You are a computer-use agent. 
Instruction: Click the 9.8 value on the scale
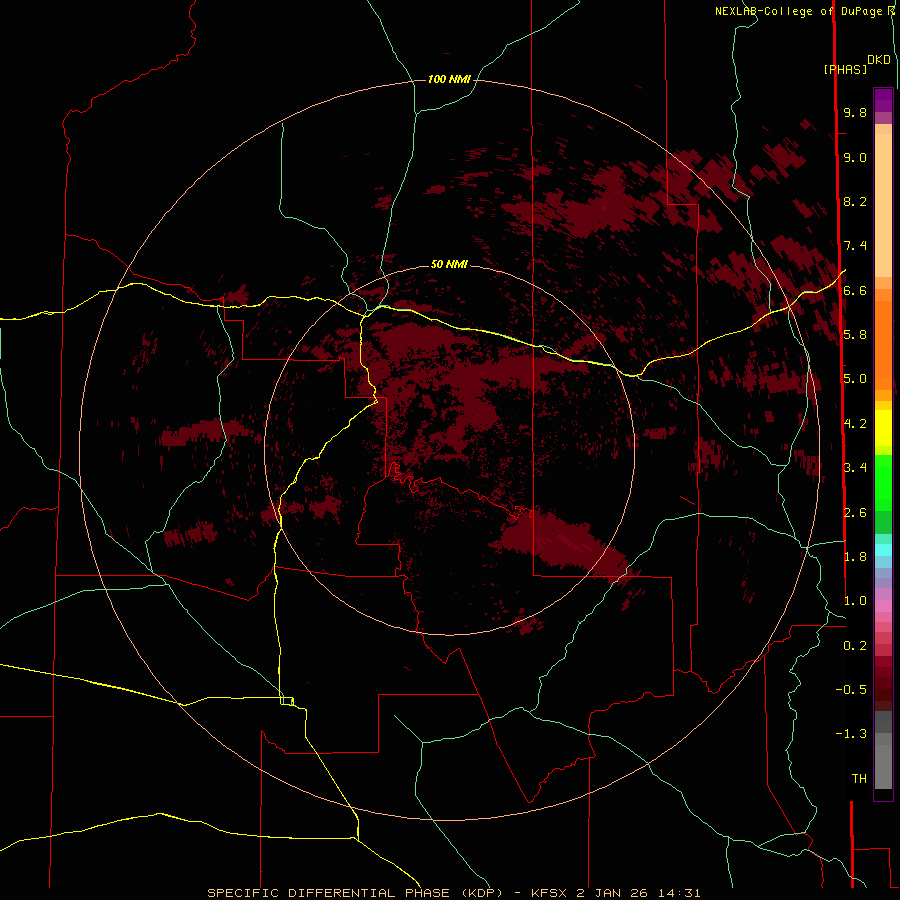855,112
